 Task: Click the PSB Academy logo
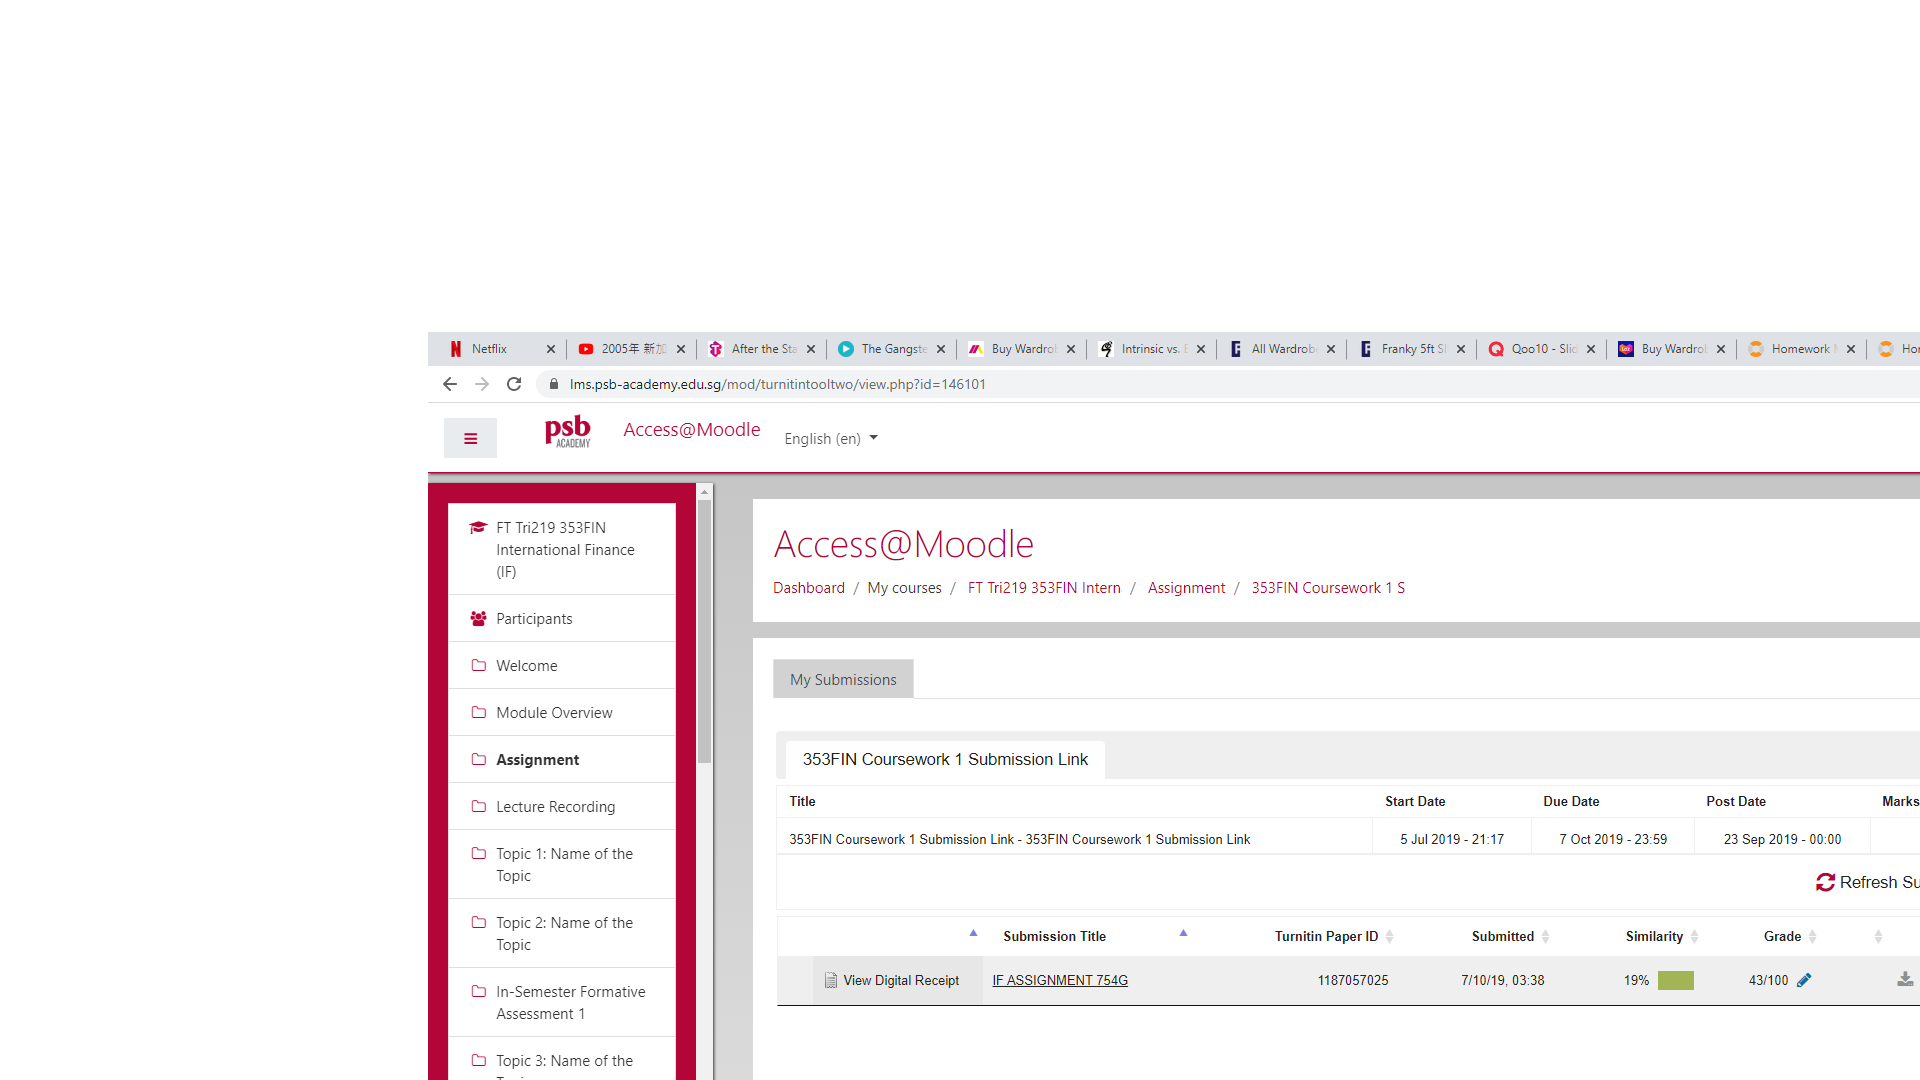click(x=568, y=431)
